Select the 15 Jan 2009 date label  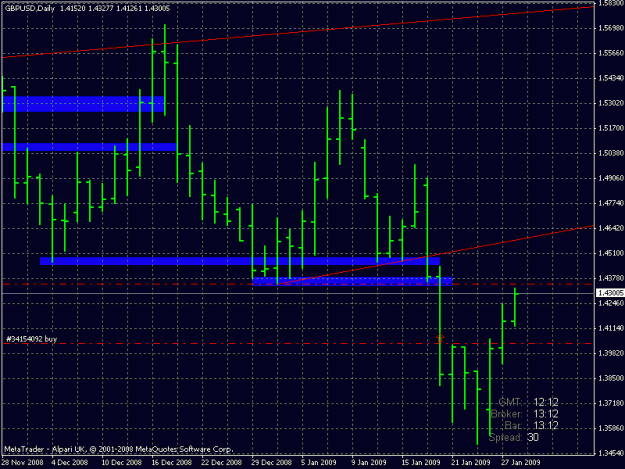click(x=421, y=463)
